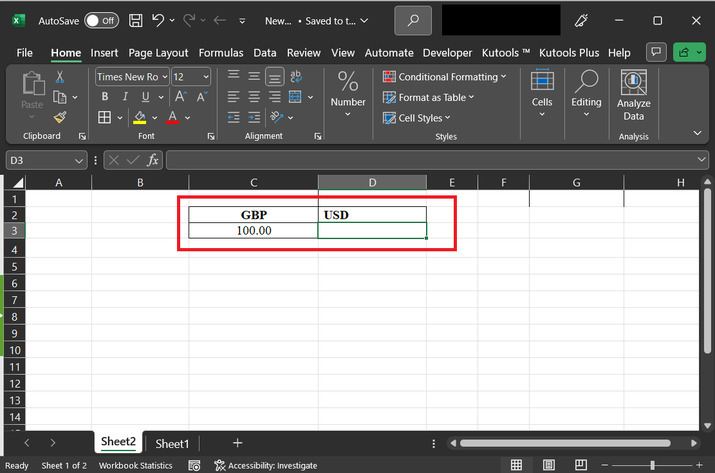
Task: Select Top Align icon
Action: 233,76
